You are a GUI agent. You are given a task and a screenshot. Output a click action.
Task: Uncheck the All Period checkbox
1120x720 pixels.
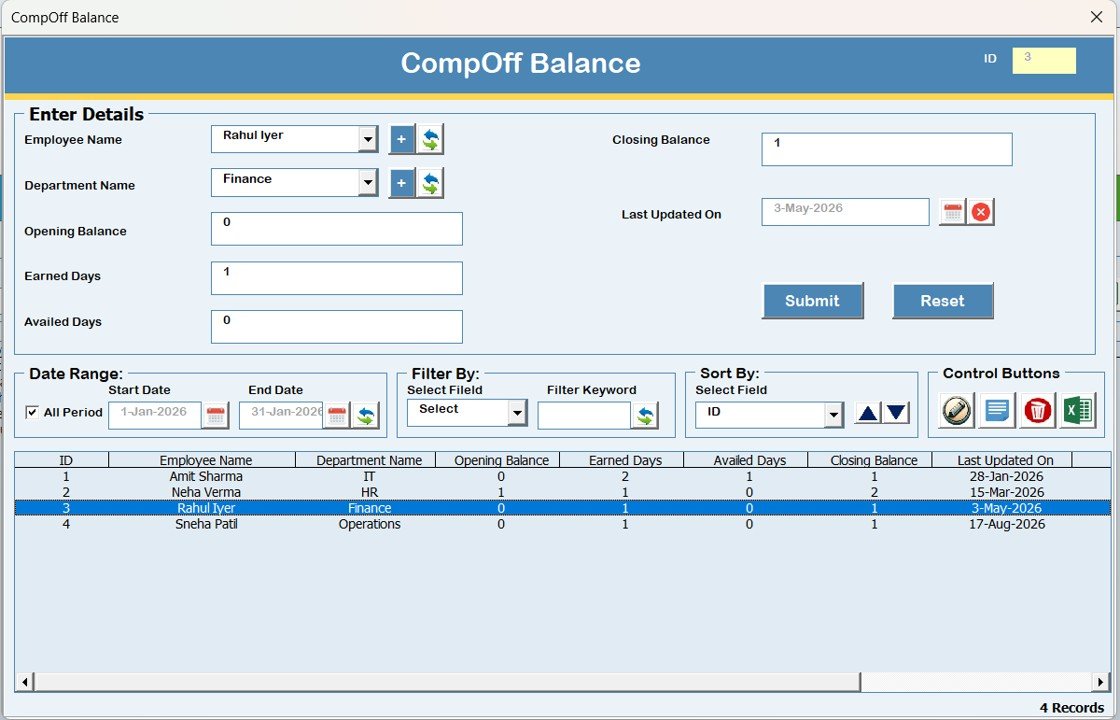click(x=32, y=413)
